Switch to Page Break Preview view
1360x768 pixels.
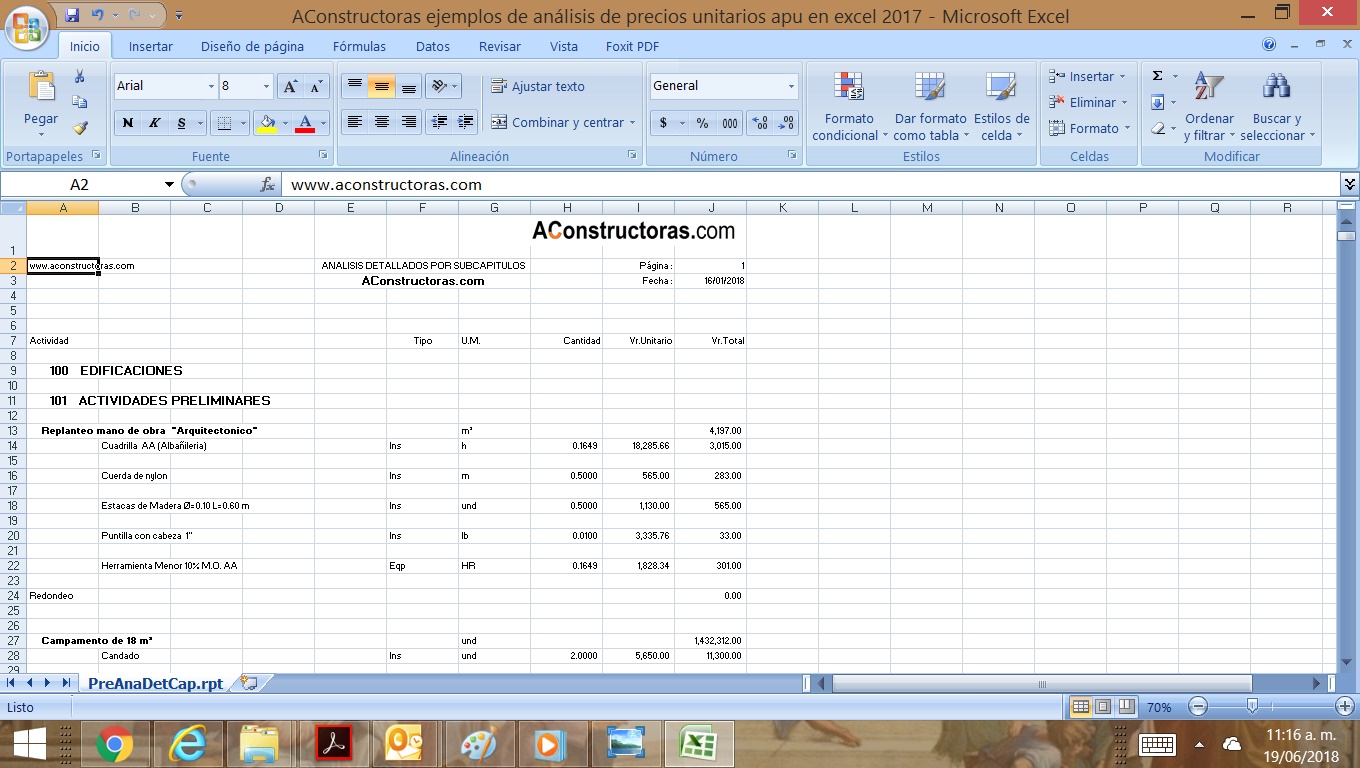click(1126, 707)
